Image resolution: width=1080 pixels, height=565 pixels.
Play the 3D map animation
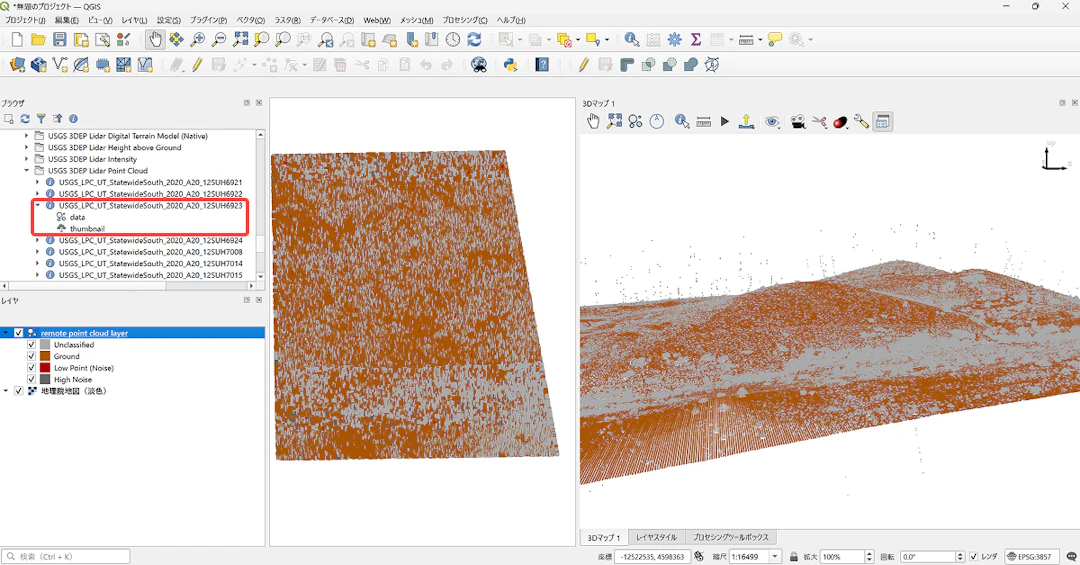(x=725, y=122)
